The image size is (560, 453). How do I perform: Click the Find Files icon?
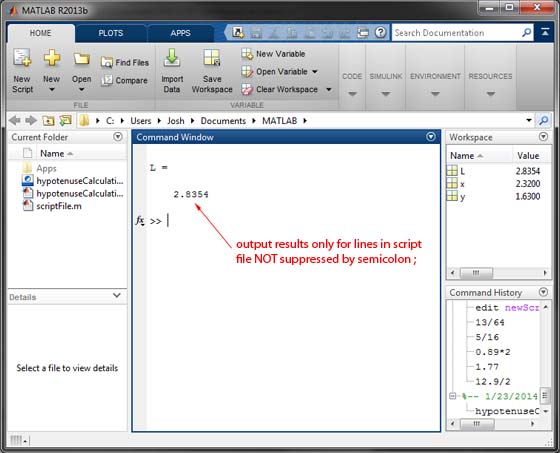[x=106, y=63]
